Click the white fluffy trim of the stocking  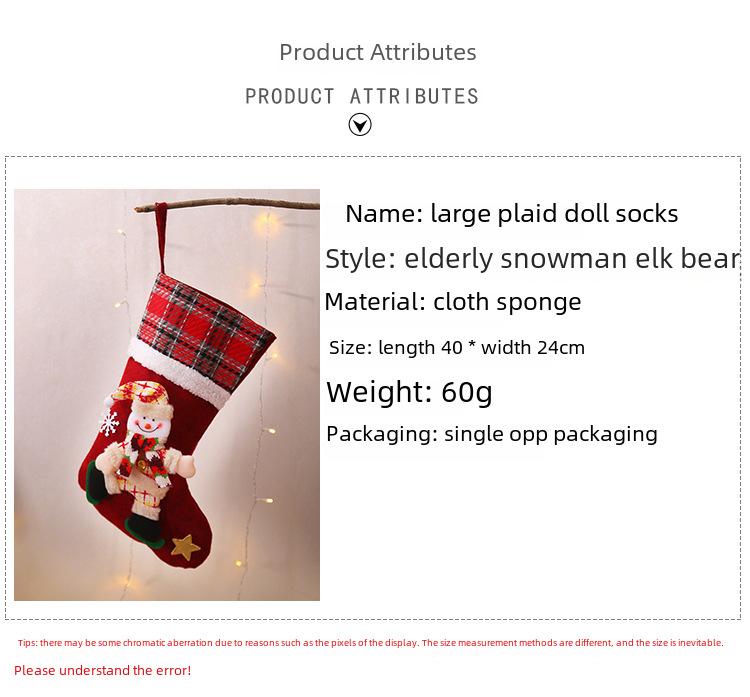coord(179,371)
